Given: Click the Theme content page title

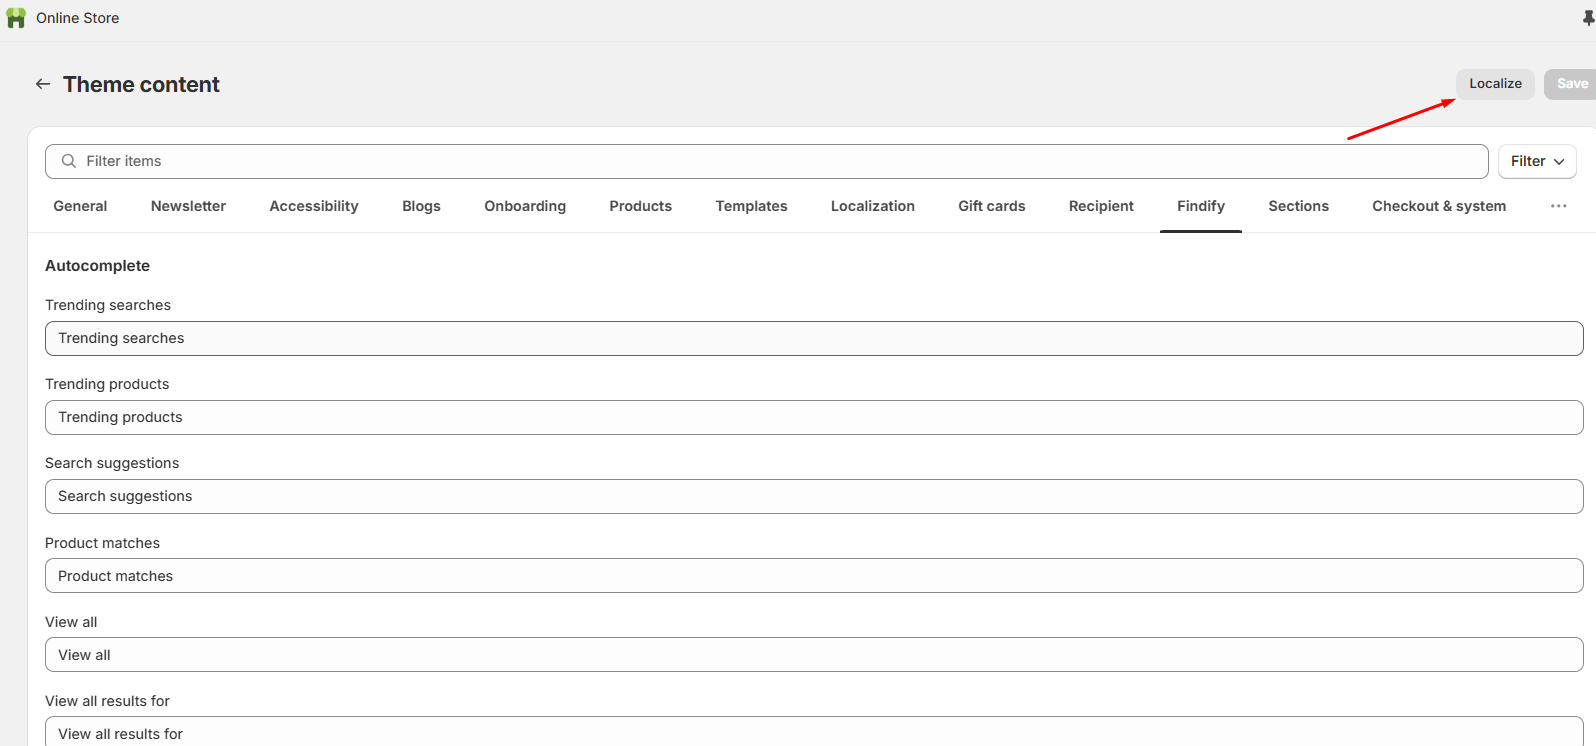Looking at the screenshot, I should (x=141, y=84).
